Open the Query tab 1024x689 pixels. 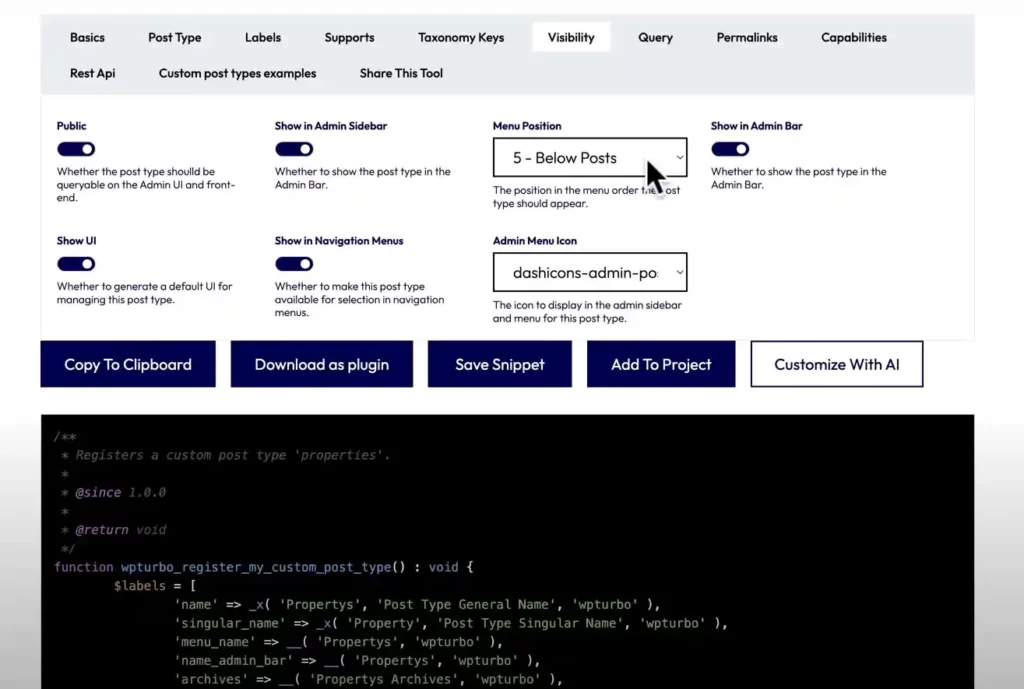click(655, 37)
